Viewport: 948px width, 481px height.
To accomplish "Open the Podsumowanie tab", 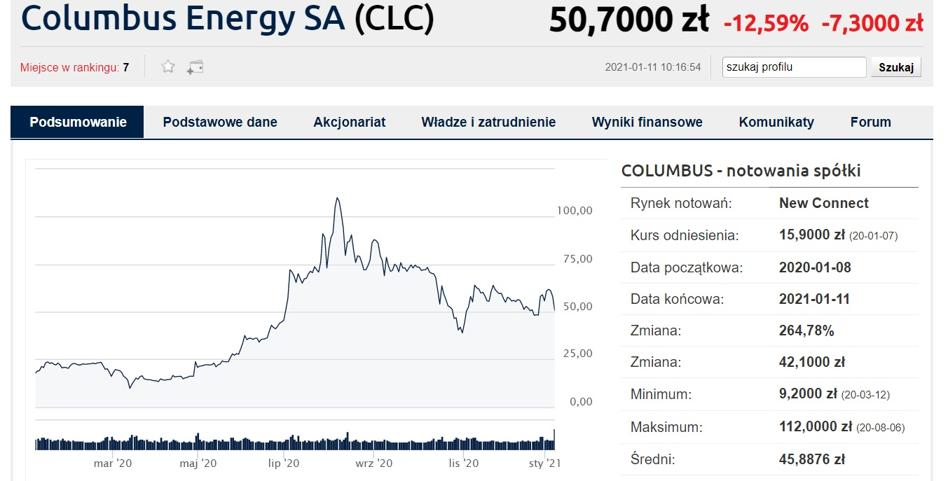I will point(78,122).
